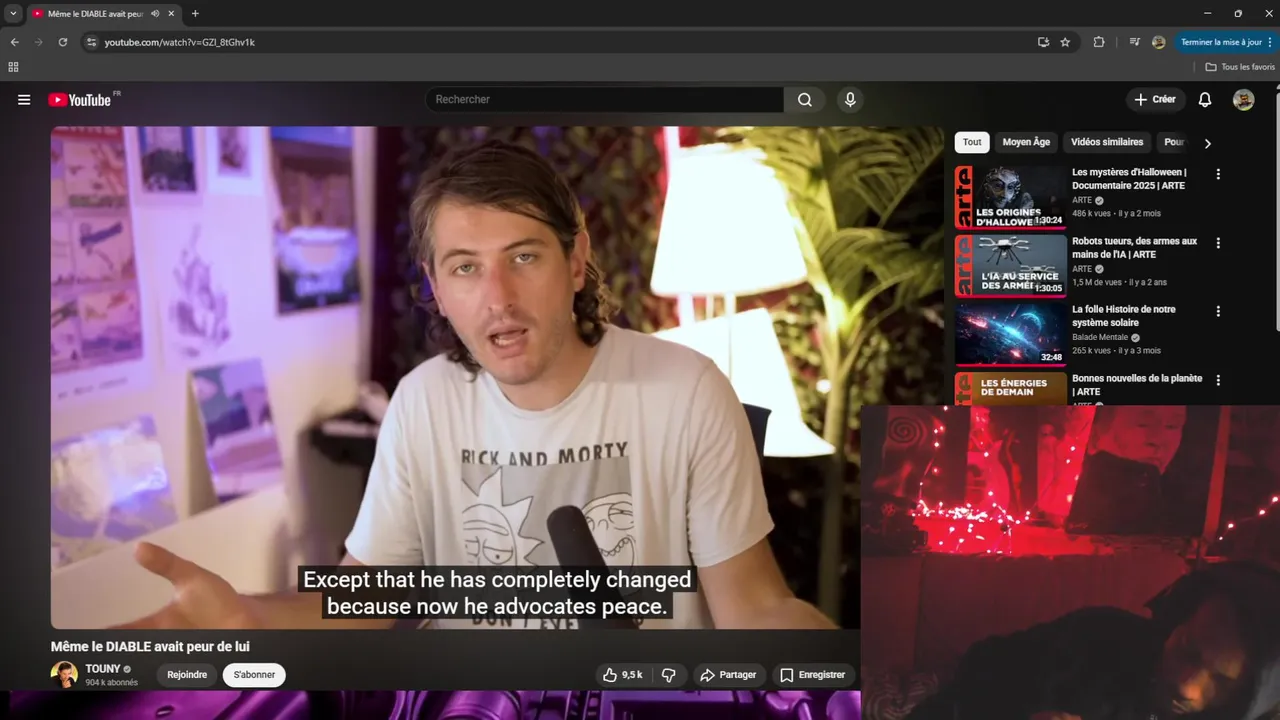Open the tab search dropdown arrow
Viewport: 1280px width, 720px height.
click(13, 14)
